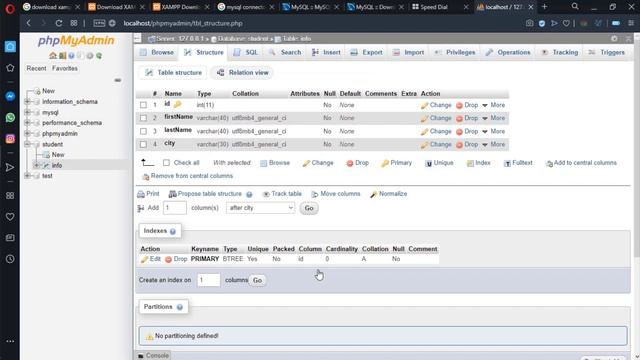Screen dimensions: 640x360
Task: Open Relation view sub-tab
Action: coord(243,73)
